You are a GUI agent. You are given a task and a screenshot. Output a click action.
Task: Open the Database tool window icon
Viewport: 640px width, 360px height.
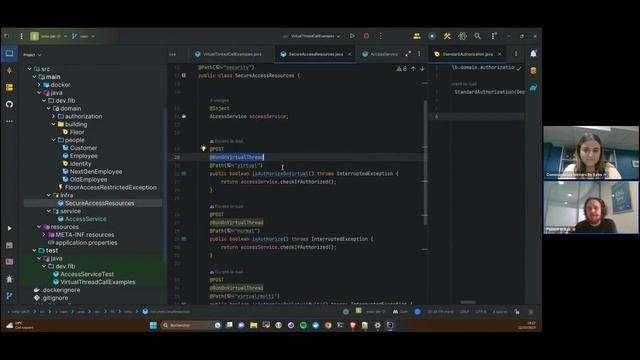(x=533, y=71)
